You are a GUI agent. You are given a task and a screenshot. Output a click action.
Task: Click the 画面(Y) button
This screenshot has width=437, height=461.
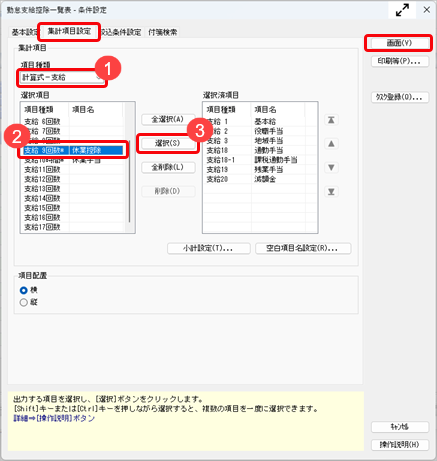(x=399, y=43)
